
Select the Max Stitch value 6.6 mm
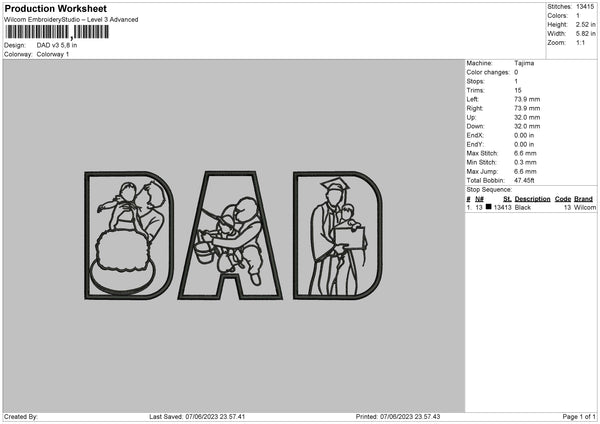click(x=525, y=153)
